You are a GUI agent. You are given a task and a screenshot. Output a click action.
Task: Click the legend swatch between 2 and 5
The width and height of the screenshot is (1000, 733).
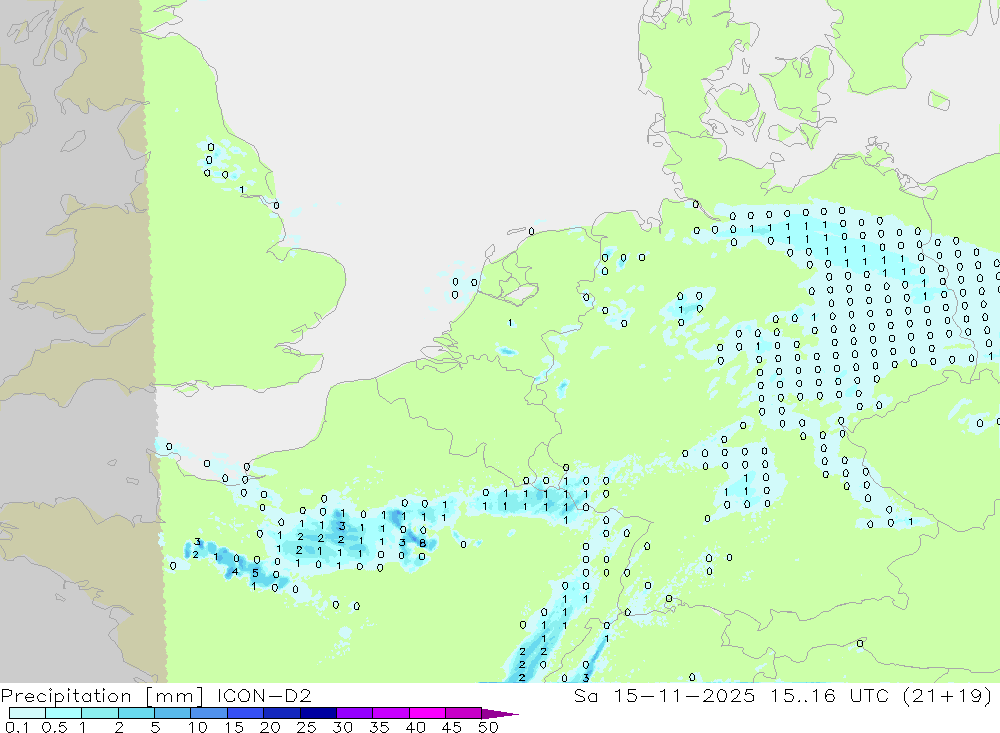point(136,713)
